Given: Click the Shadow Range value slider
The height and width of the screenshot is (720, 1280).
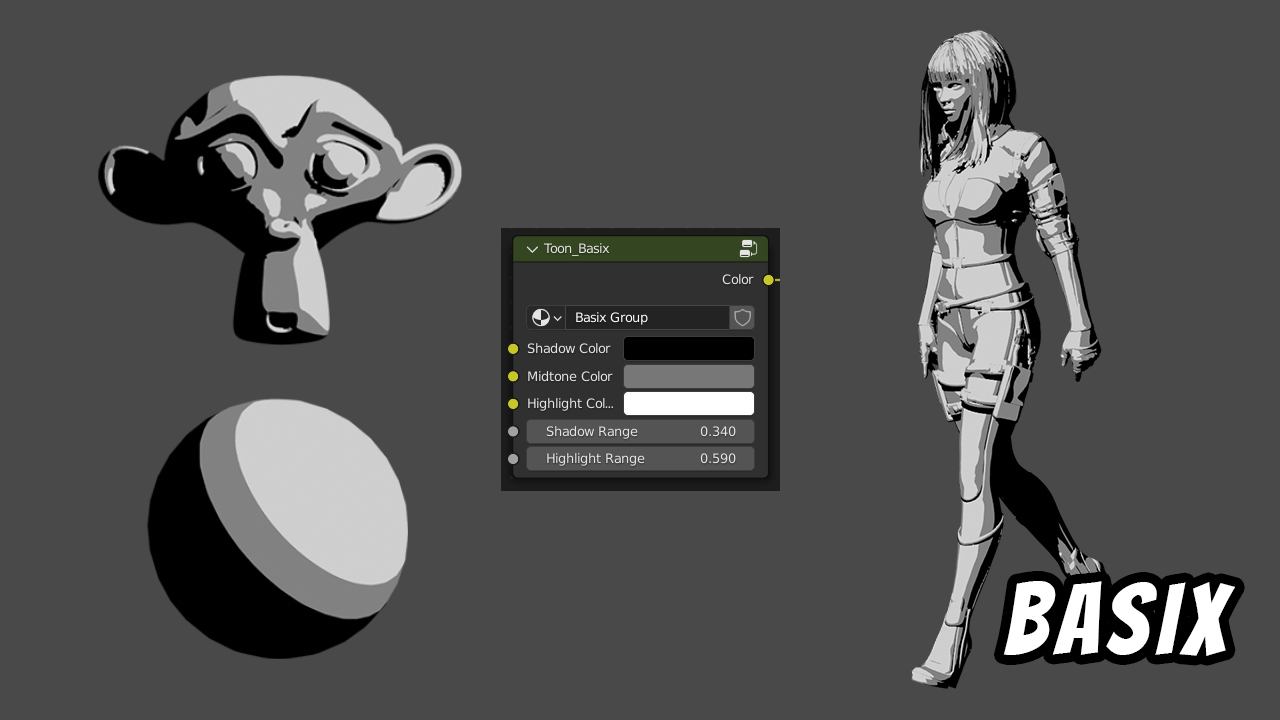Looking at the screenshot, I should (640, 431).
